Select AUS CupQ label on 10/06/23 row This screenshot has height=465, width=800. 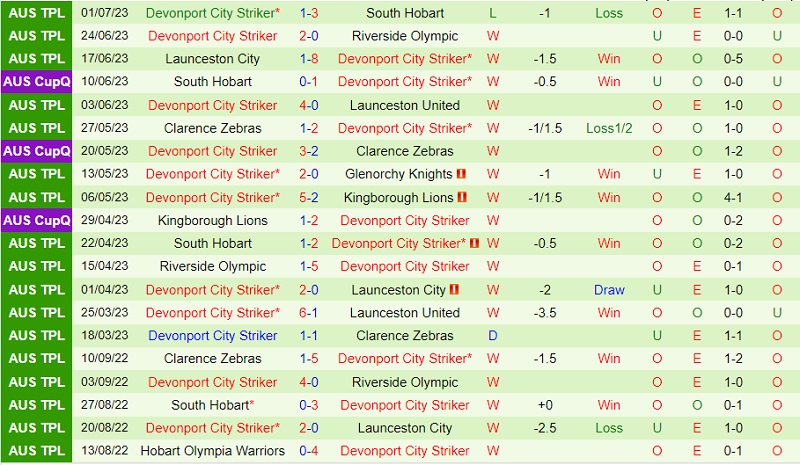click(37, 82)
